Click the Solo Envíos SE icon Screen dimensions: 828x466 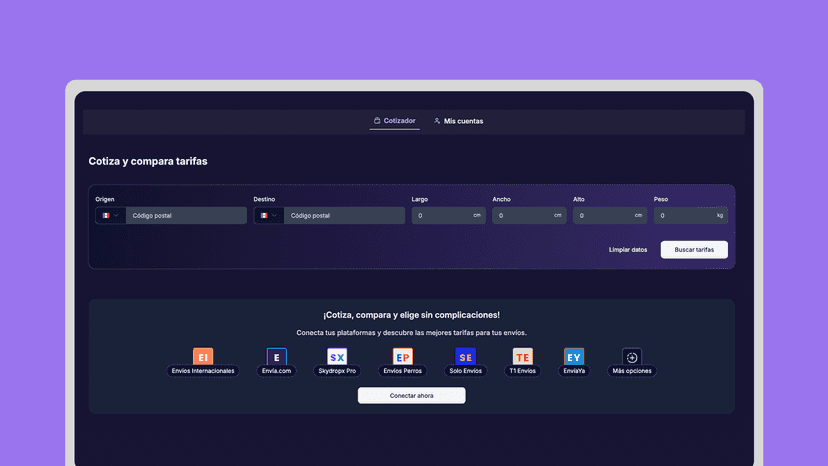pyautogui.click(x=465, y=357)
